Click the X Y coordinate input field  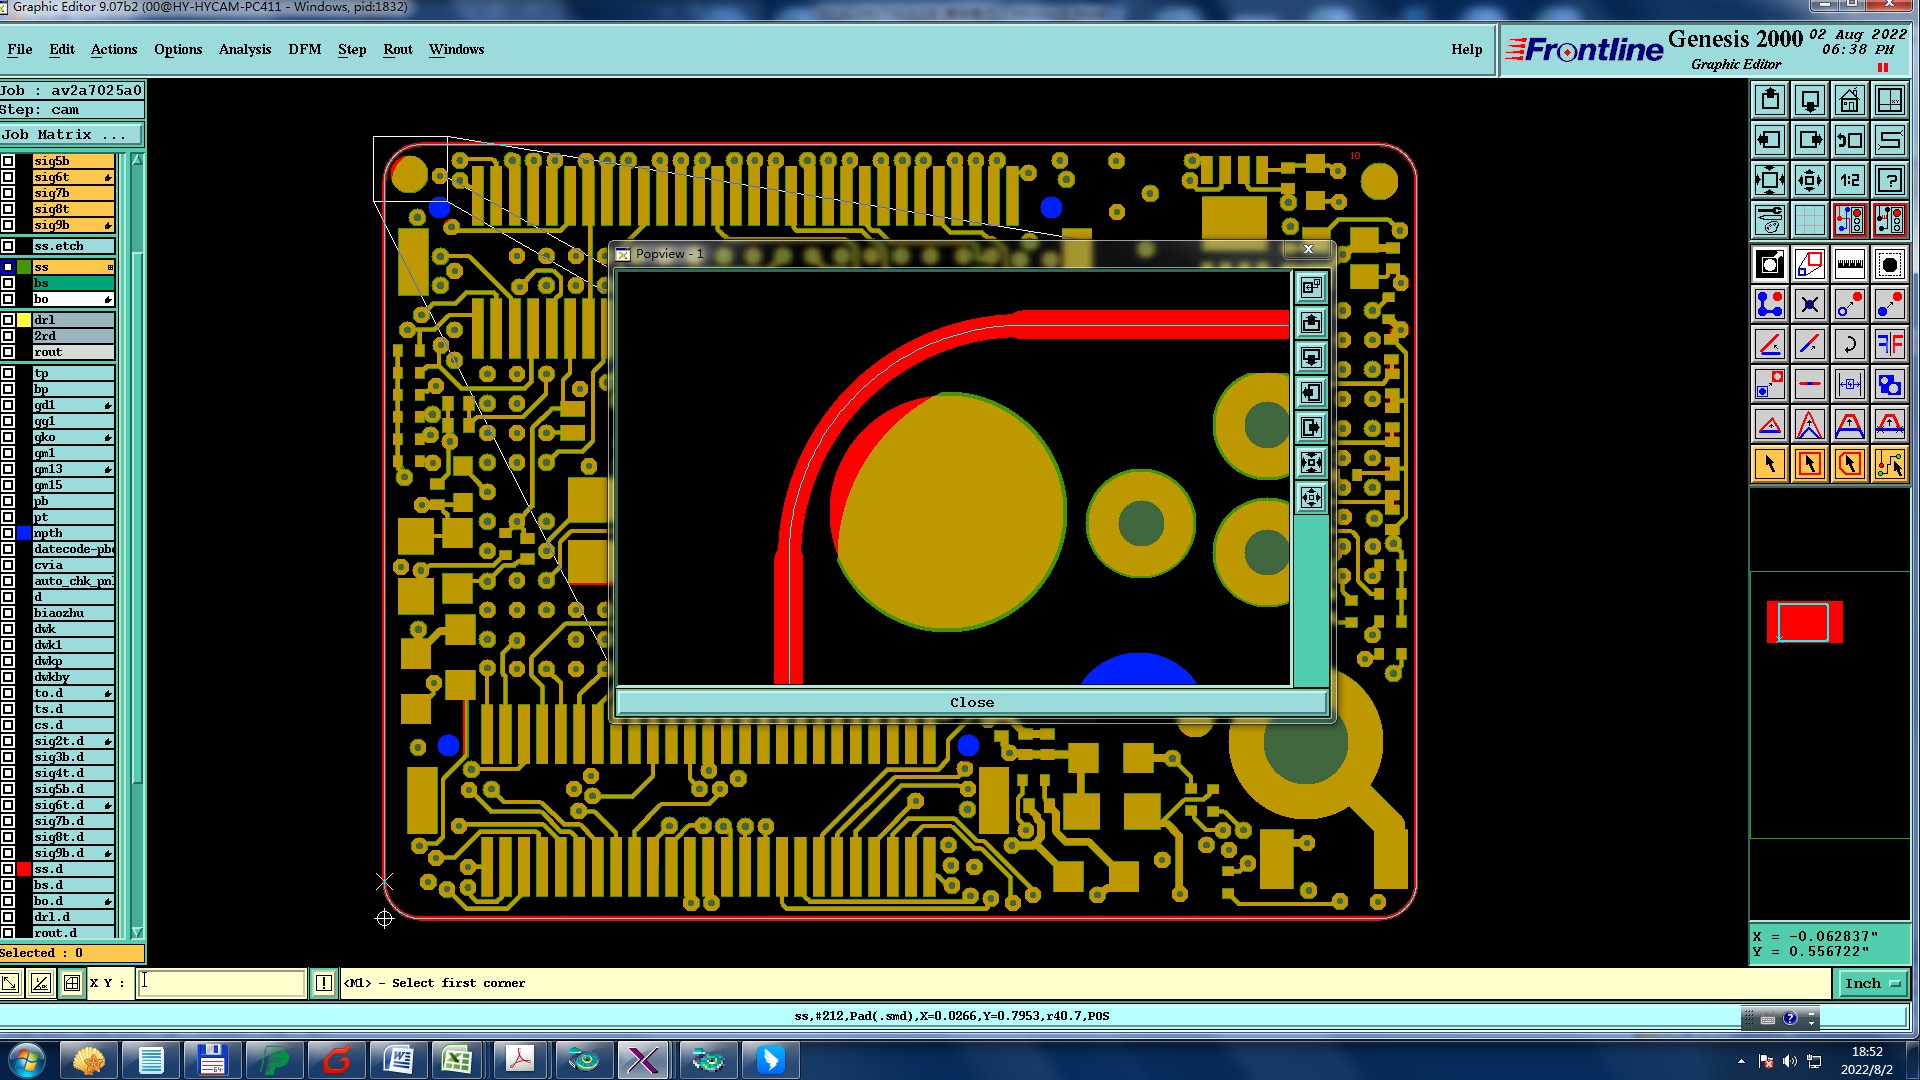221,983
